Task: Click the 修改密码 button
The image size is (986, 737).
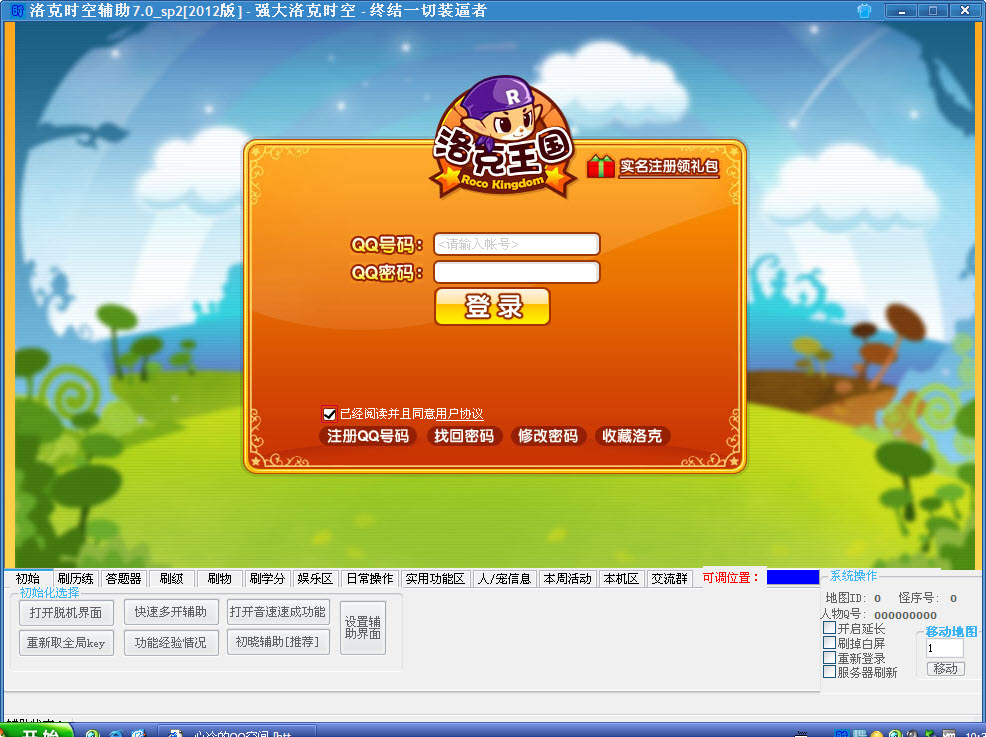Action: (548, 436)
